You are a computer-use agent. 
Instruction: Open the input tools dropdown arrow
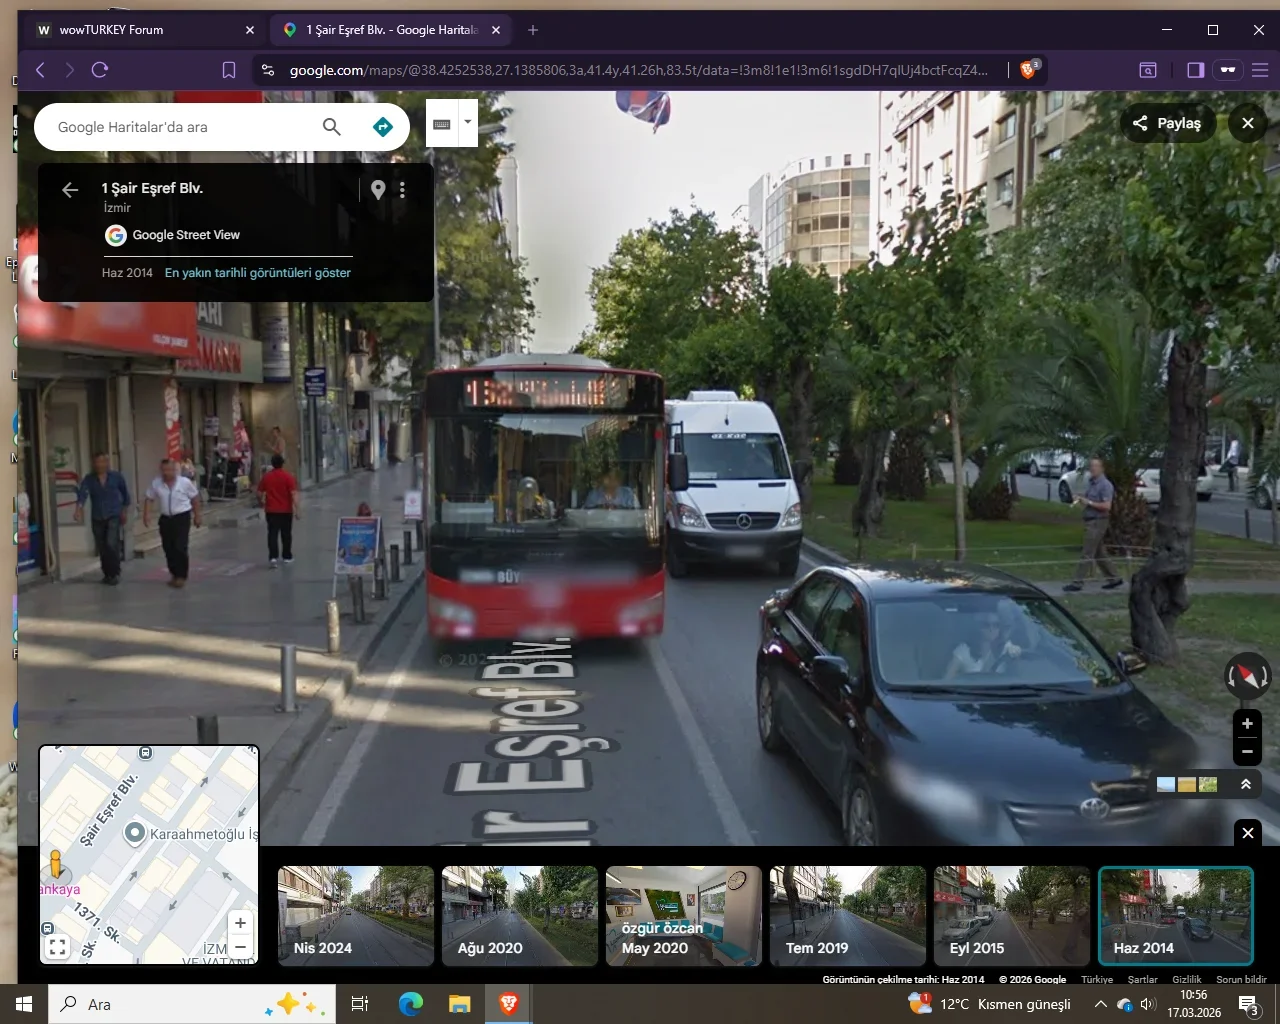[468, 122]
